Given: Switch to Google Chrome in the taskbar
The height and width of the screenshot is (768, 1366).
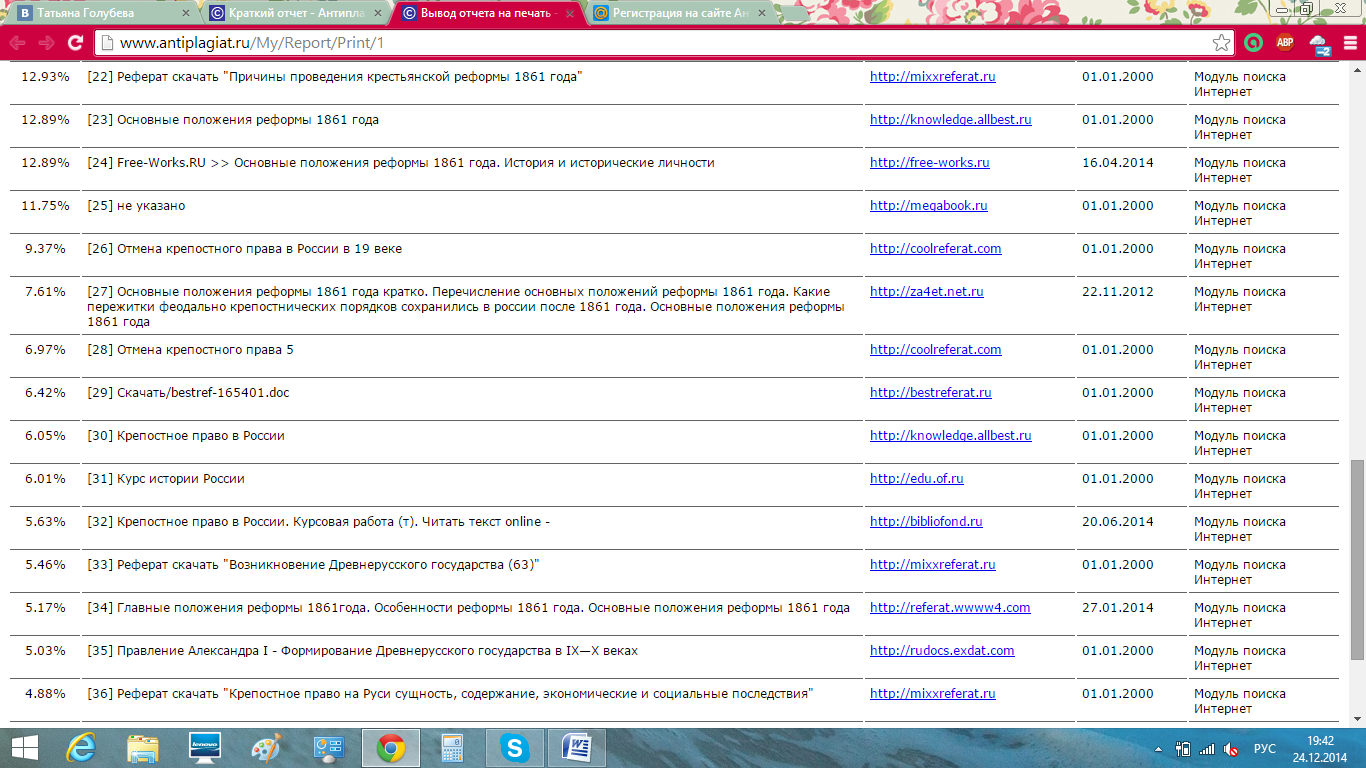Looking at the screenshot, I should (391, 748).
